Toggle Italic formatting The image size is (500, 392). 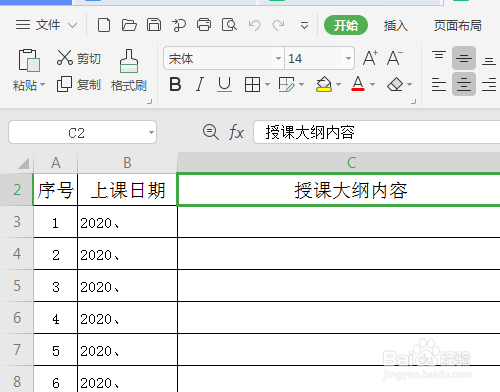(200, 84)
